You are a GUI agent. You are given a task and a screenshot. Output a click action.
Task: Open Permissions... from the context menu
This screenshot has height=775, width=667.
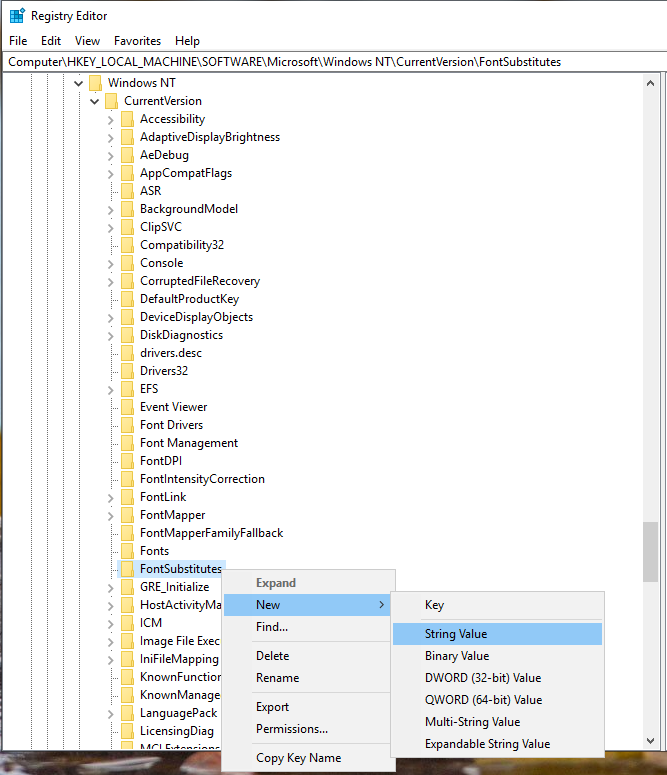[307, 729]
